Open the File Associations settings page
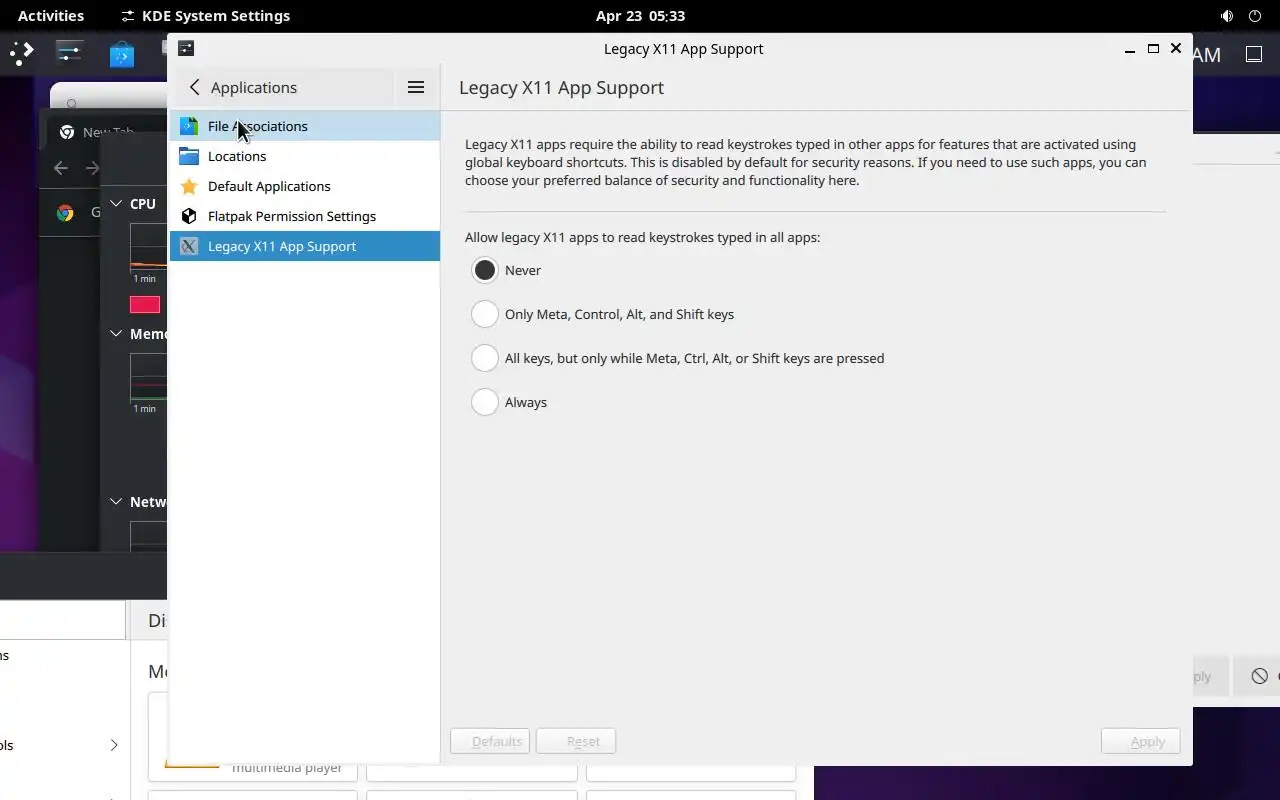 click(305, 126)
